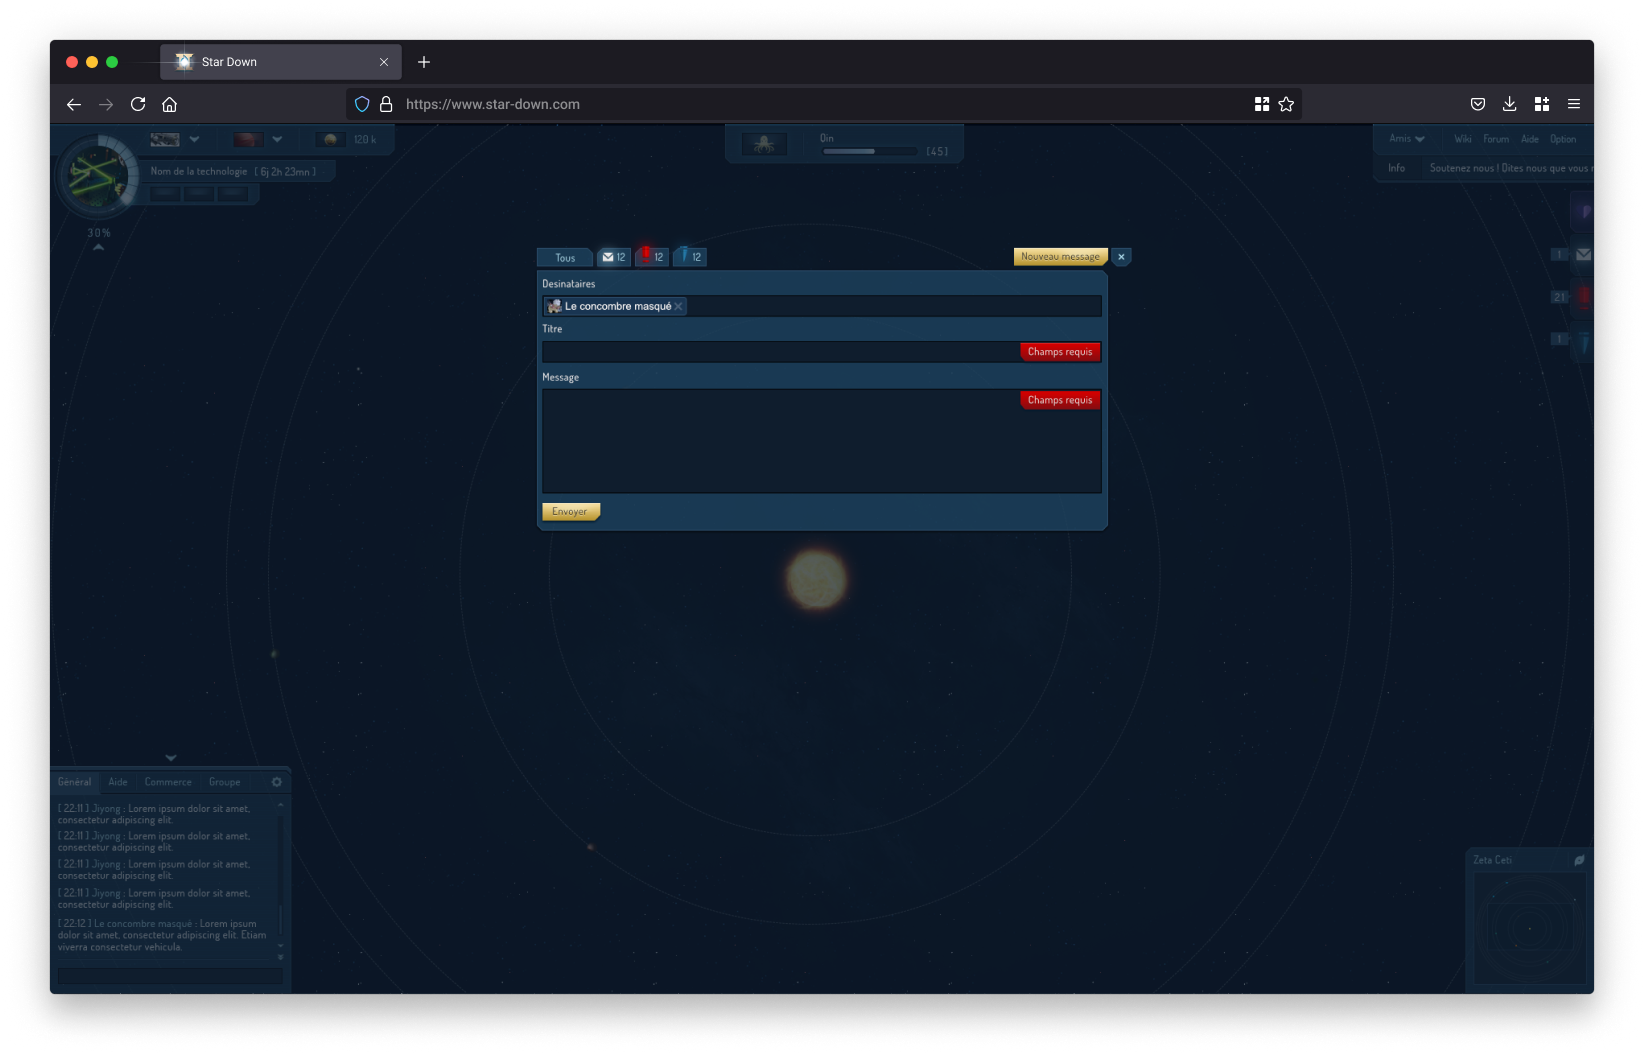
Task: Open the Forum link
Action: [1495, 139]
